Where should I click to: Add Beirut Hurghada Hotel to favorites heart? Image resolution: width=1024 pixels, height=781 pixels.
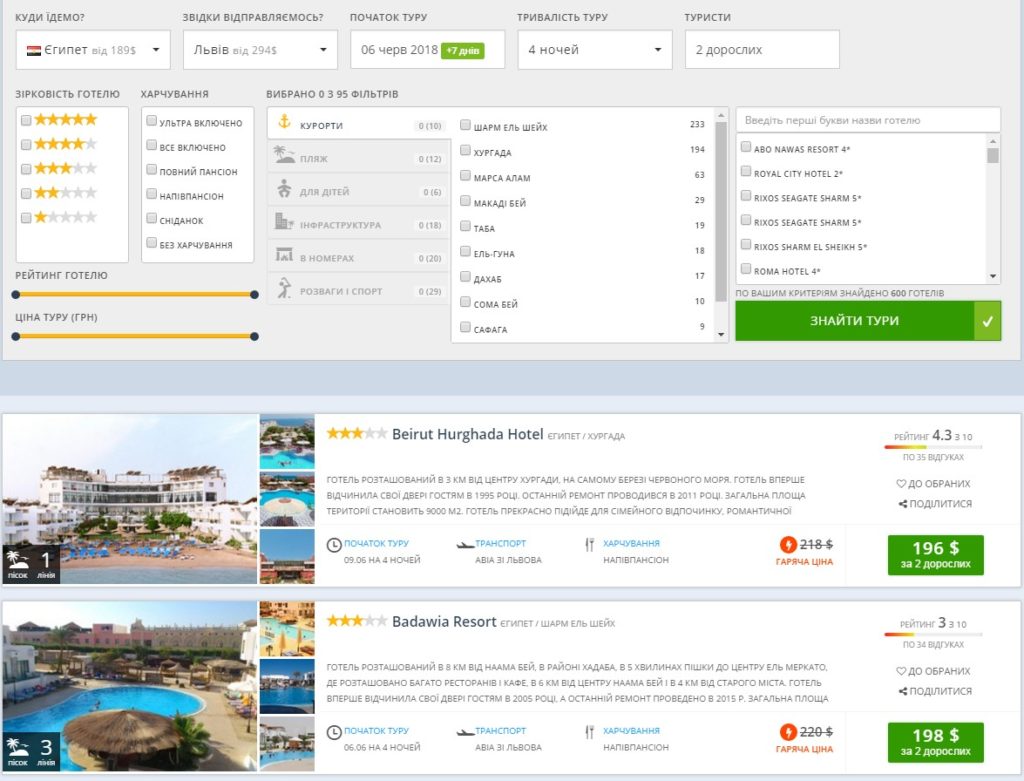[901, 484]
